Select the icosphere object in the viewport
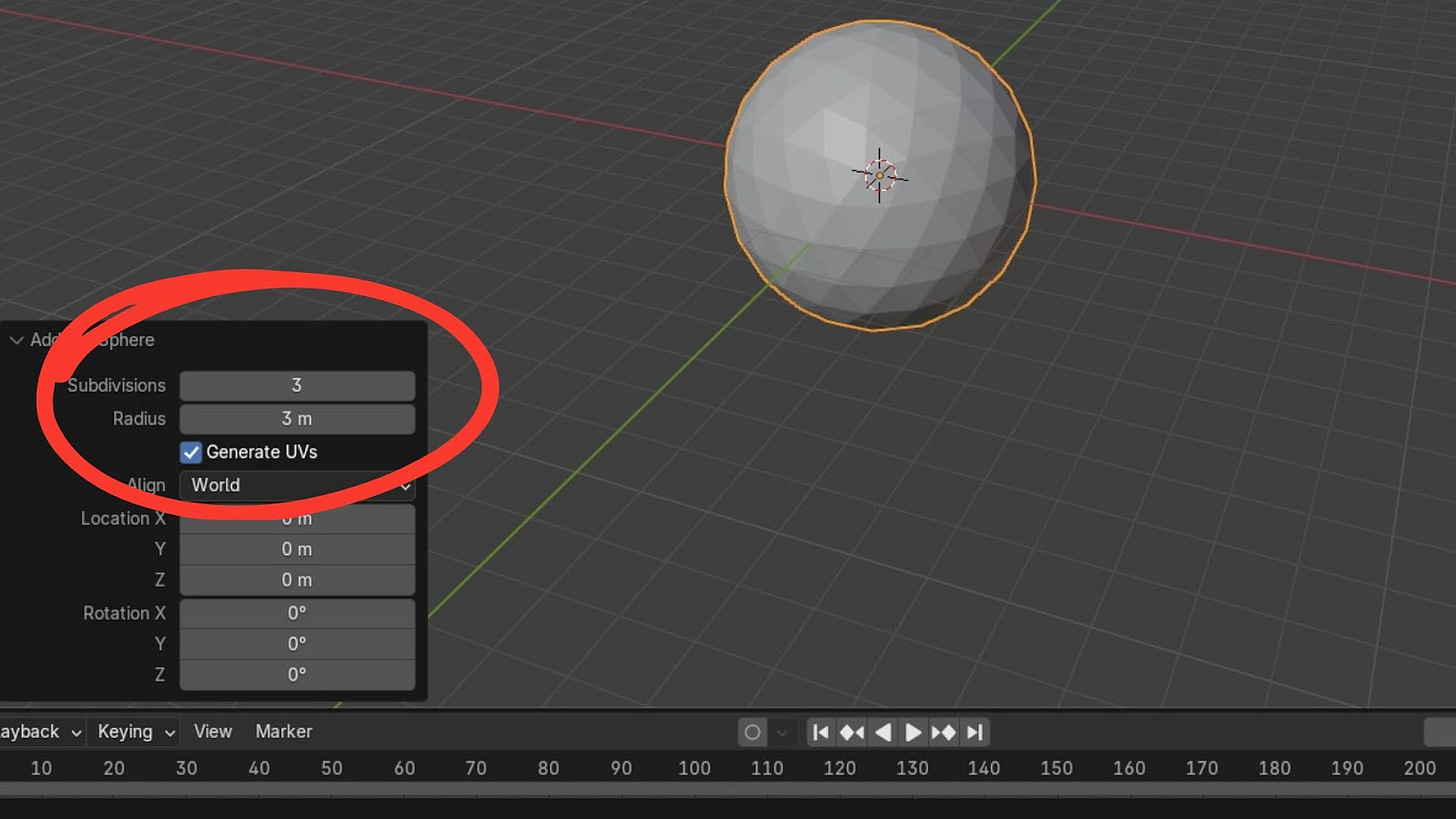1456x819 pixels. tap(880, 176)
